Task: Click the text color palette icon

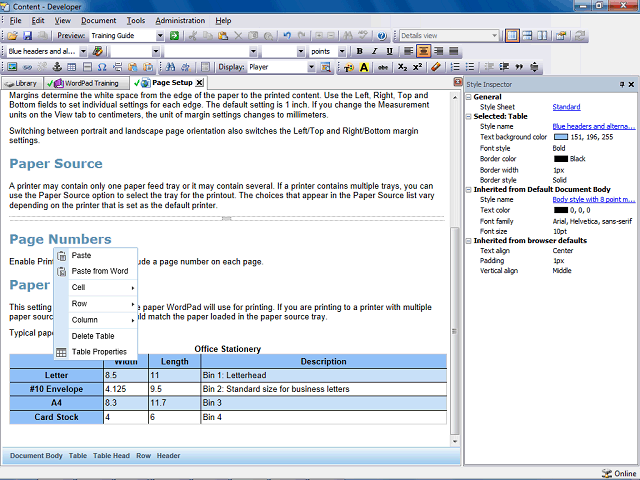Action: pos(349,67)
